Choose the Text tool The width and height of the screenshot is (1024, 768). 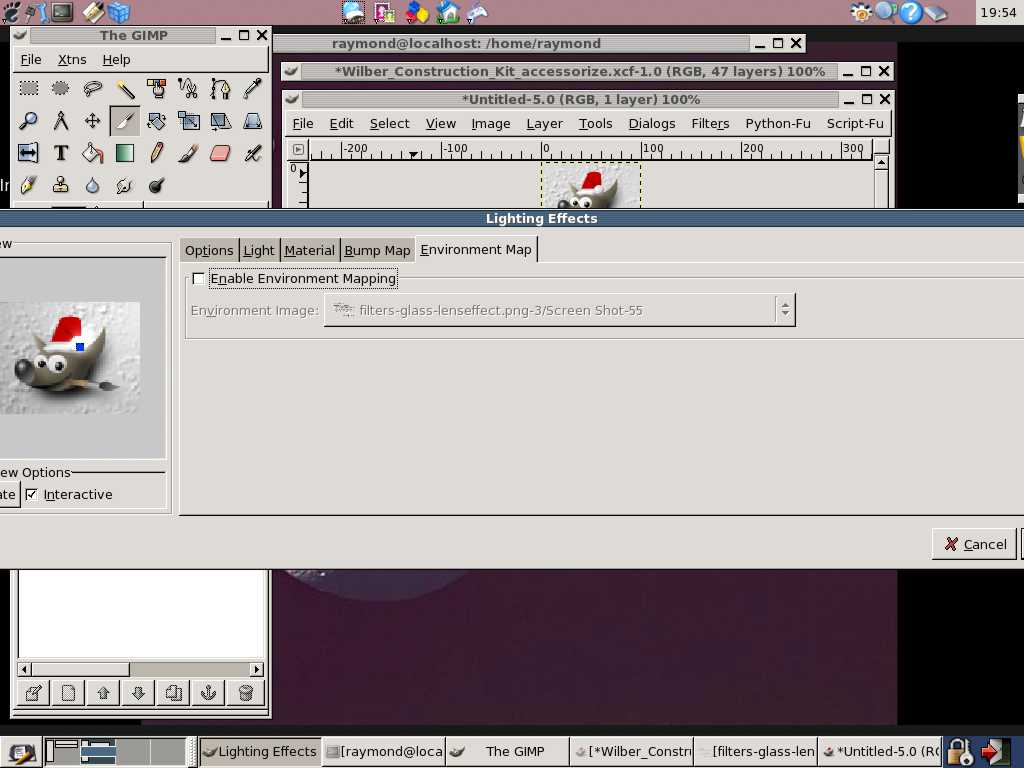[x=60, y=153]
